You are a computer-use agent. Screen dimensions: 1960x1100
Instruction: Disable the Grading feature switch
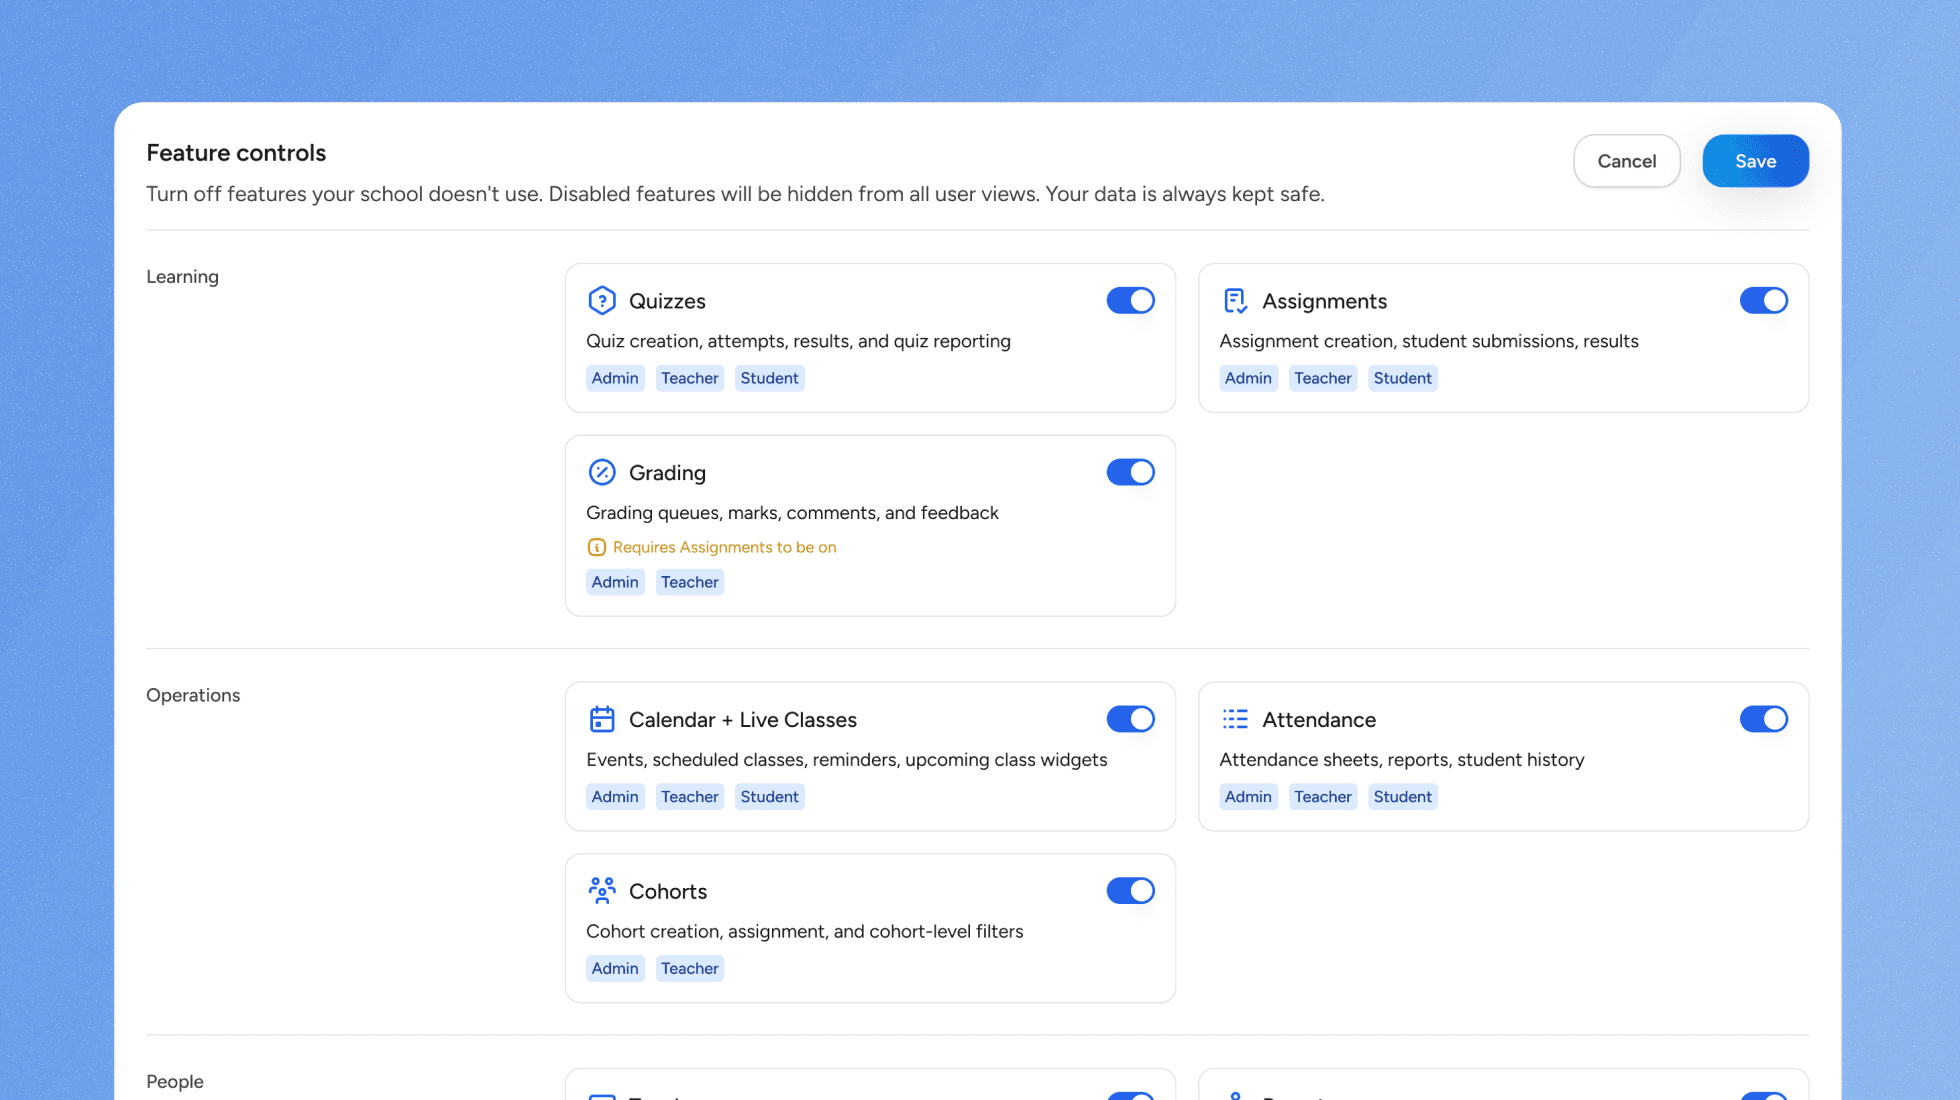pyautogui.click(x=1130, y=472)
